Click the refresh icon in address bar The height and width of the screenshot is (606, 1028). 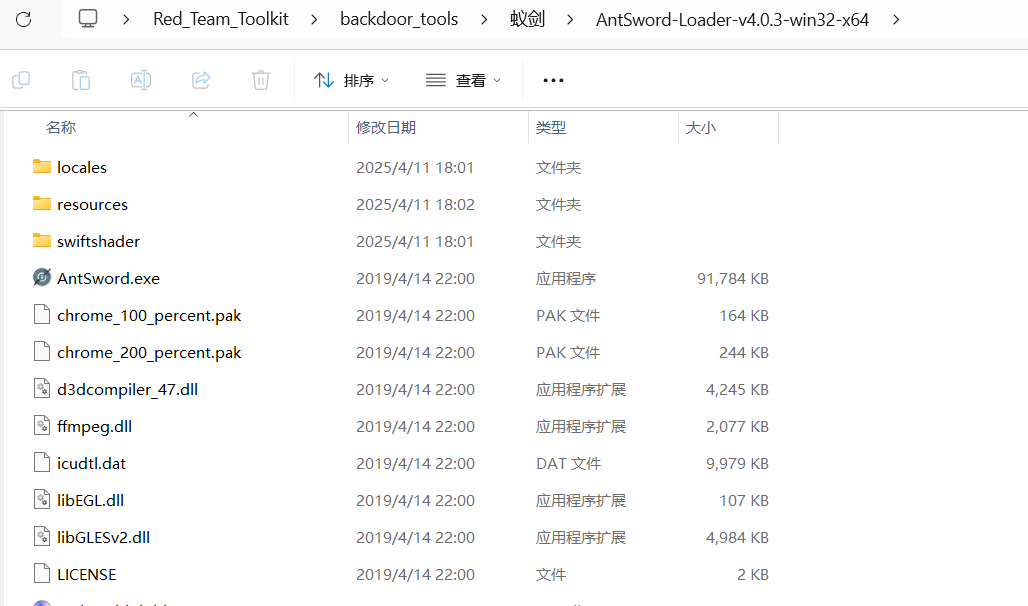click(24, 19)
